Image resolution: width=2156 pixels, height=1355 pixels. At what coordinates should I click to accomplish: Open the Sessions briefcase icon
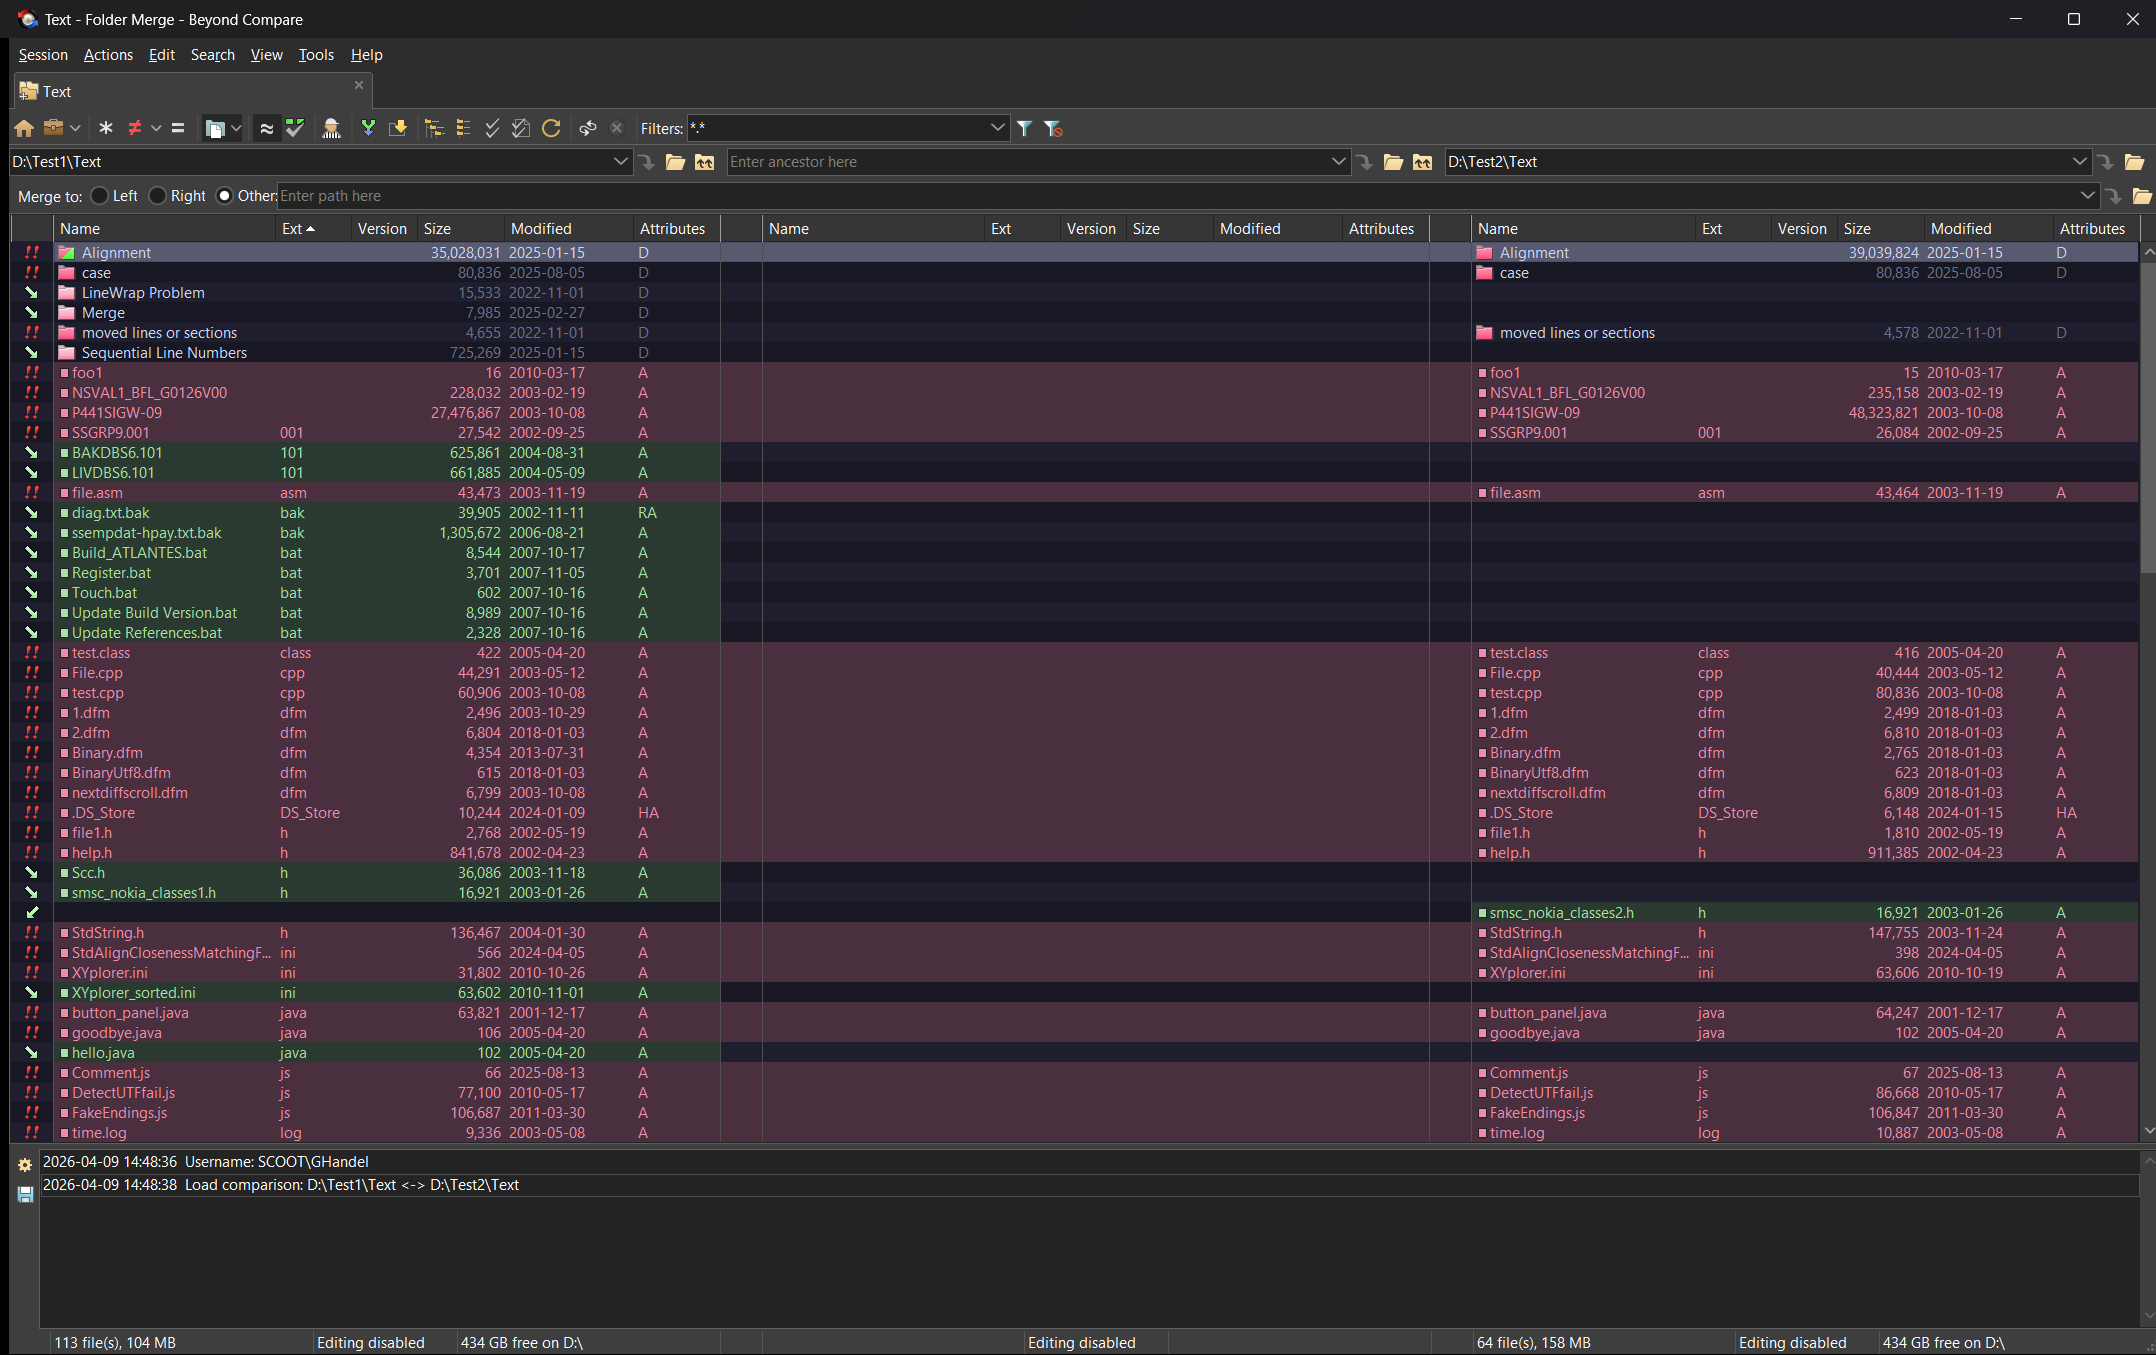[54, 128]
